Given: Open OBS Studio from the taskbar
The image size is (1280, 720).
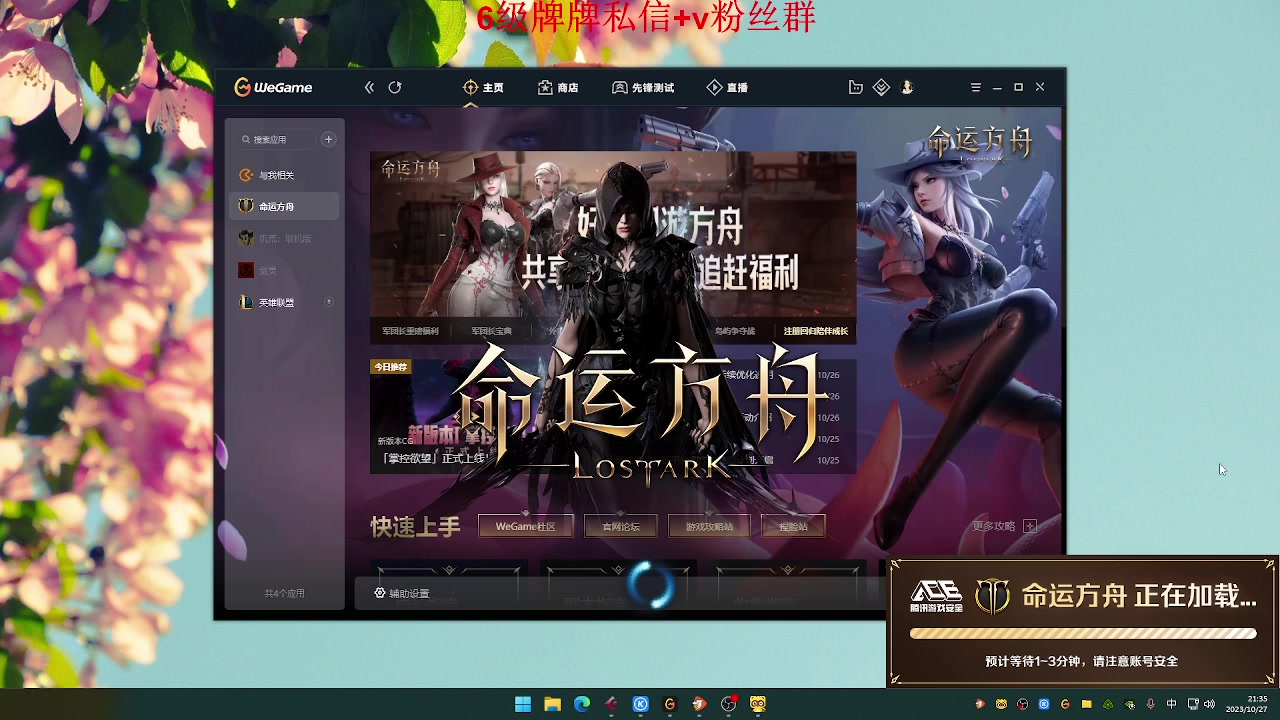Looking at the screenshot, I should coord(729,704).
